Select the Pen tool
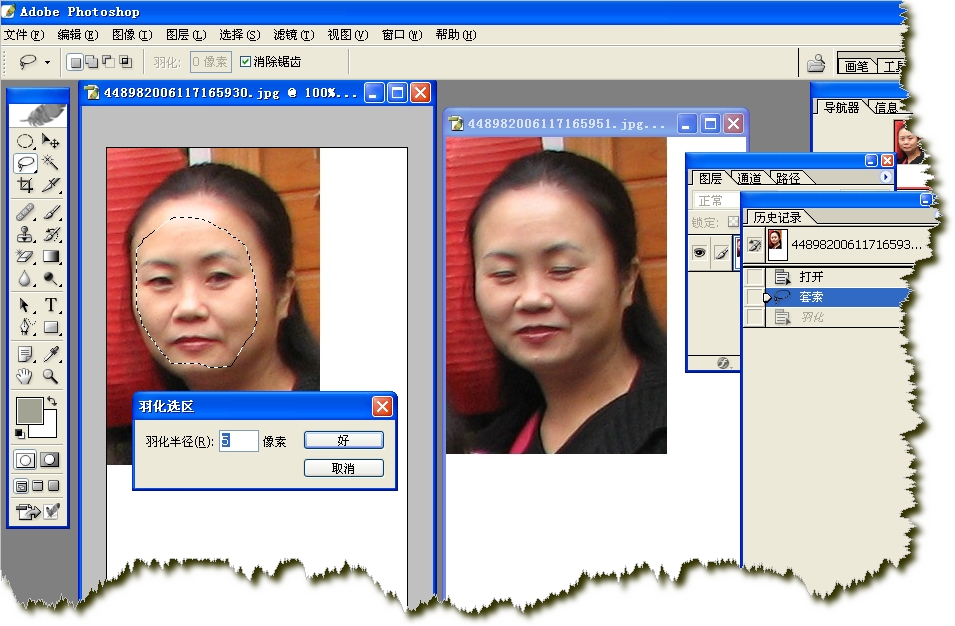955x626 pixels. tap(25, 327)
